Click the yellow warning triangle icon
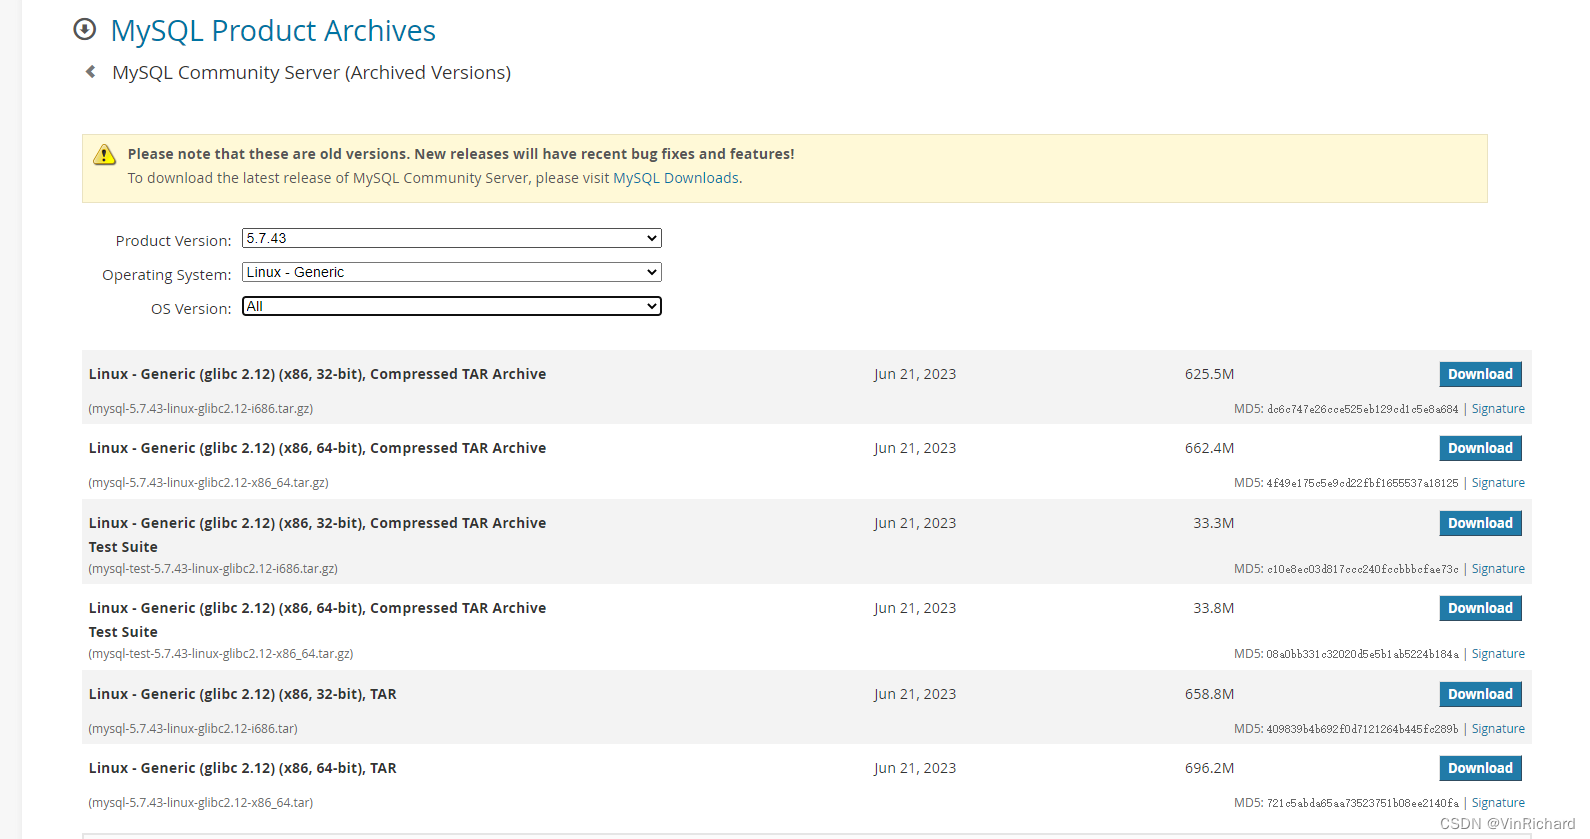Viewport: 1590px width, 839px height. pos(104,155)
